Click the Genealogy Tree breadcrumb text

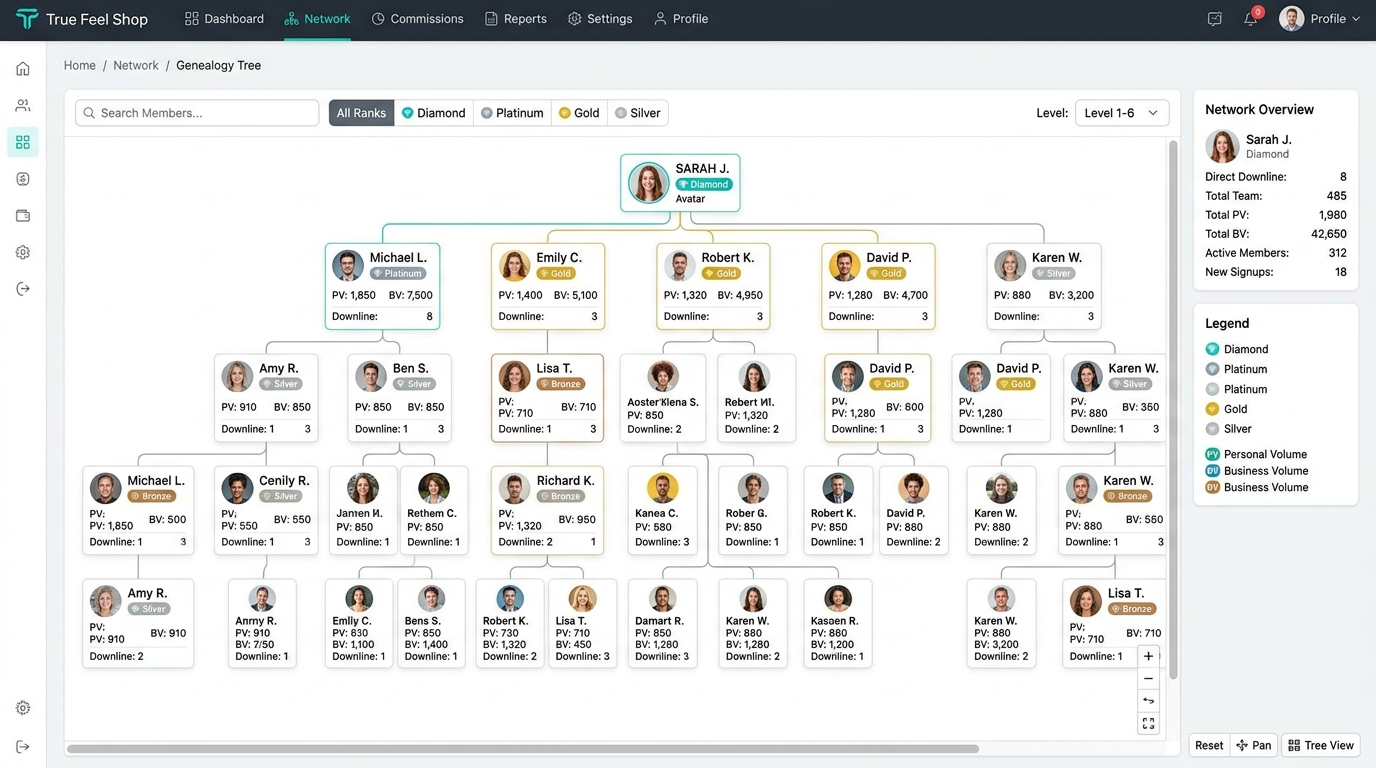coord(218,65)
